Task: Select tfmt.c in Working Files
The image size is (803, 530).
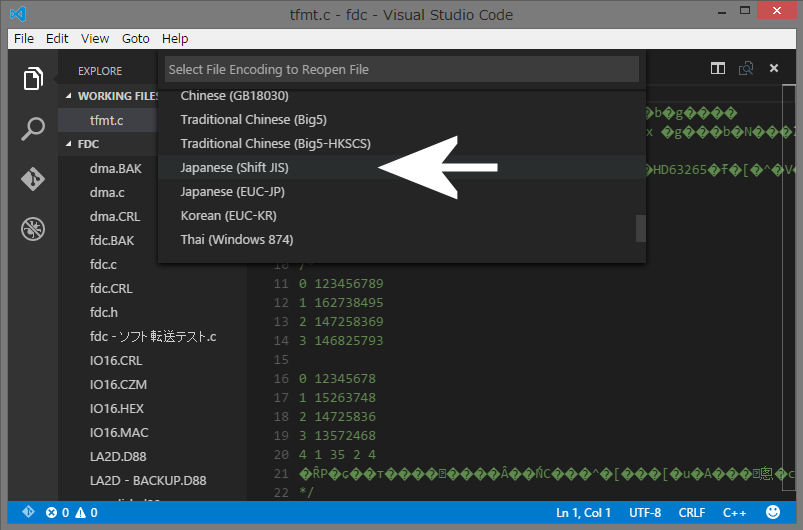Action: click(x=108, y=120)
